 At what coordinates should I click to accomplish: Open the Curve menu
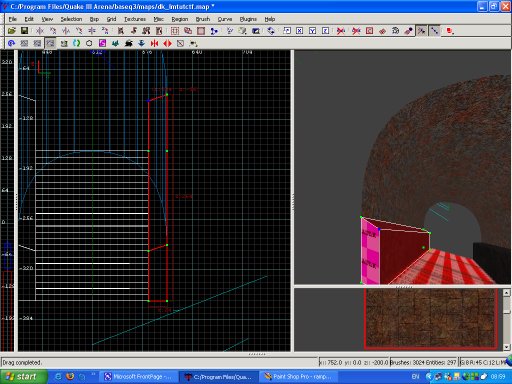click(225, 19)
